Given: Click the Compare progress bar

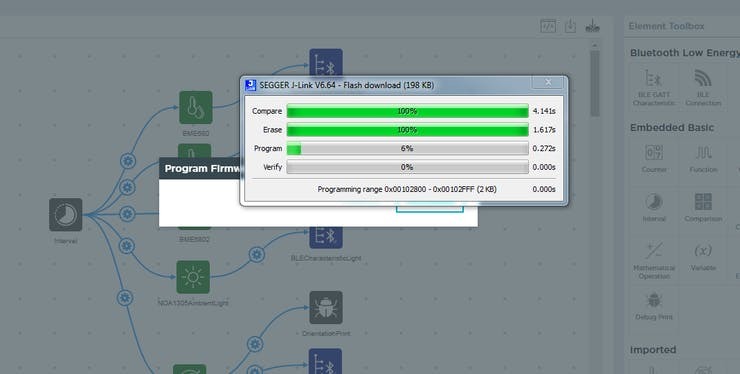Looking at the screenshot, I should (407, 111).
